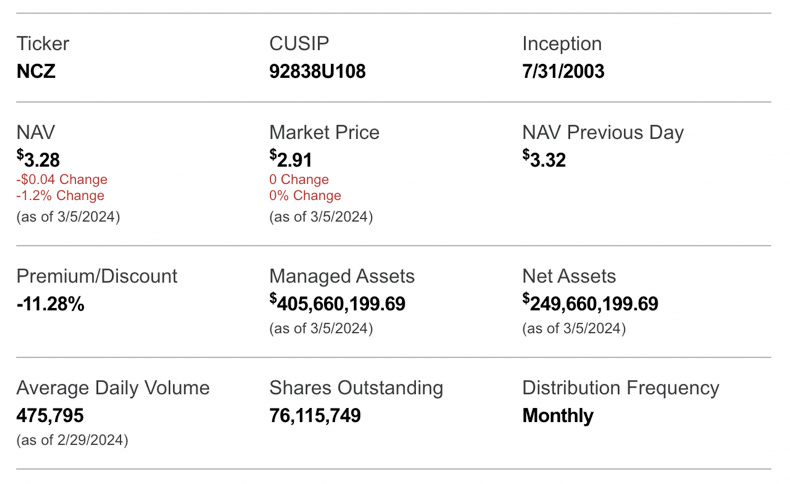Click the -1.2% Change text under NAV
Image resolution: width=790 pixels, height=484 pixels.
pos(61,196)
